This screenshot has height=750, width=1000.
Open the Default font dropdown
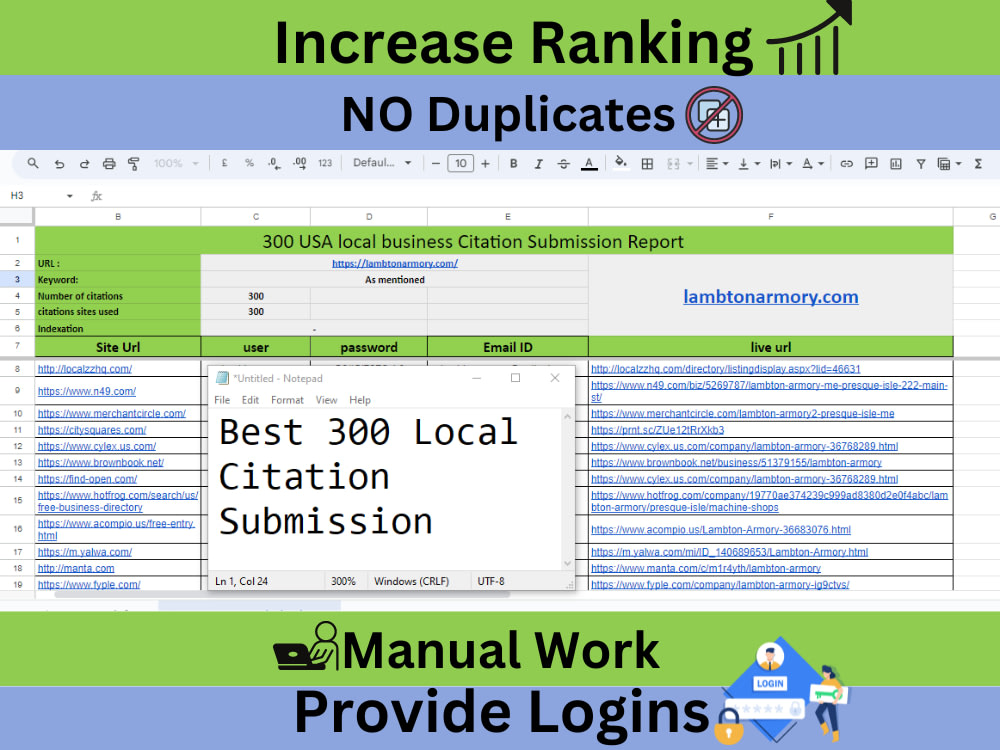click(x=382, y=163)
